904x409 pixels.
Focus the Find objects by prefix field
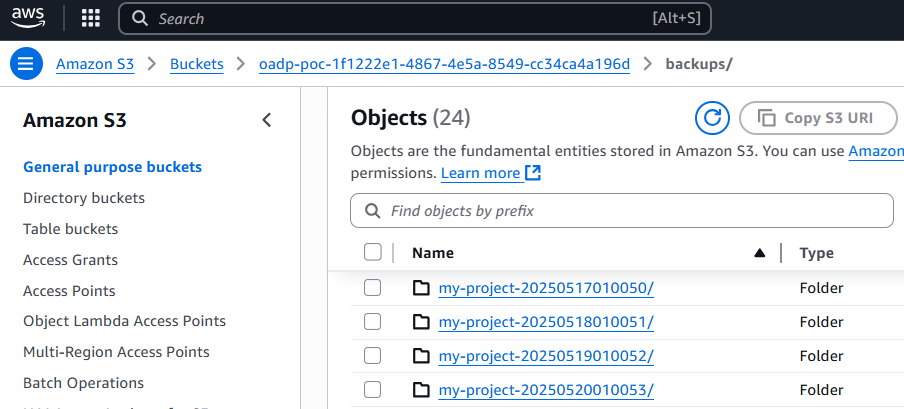click(622, 211)
